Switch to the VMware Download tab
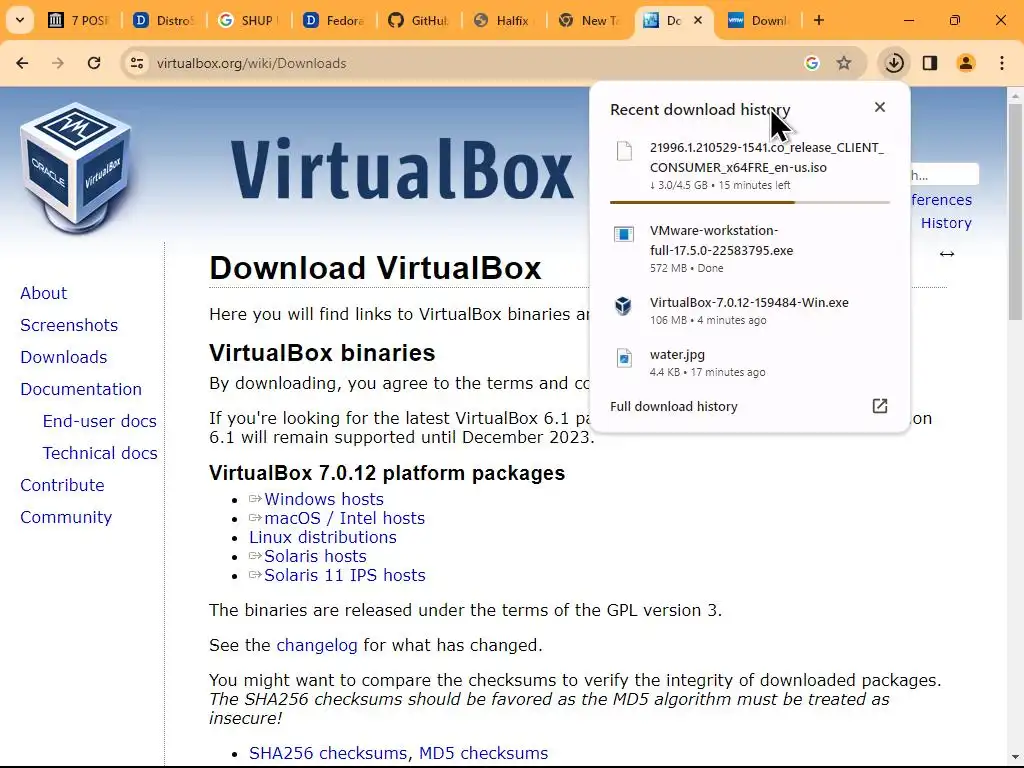Viewport: 1024px width, 768px height. (x=760, y=20)
